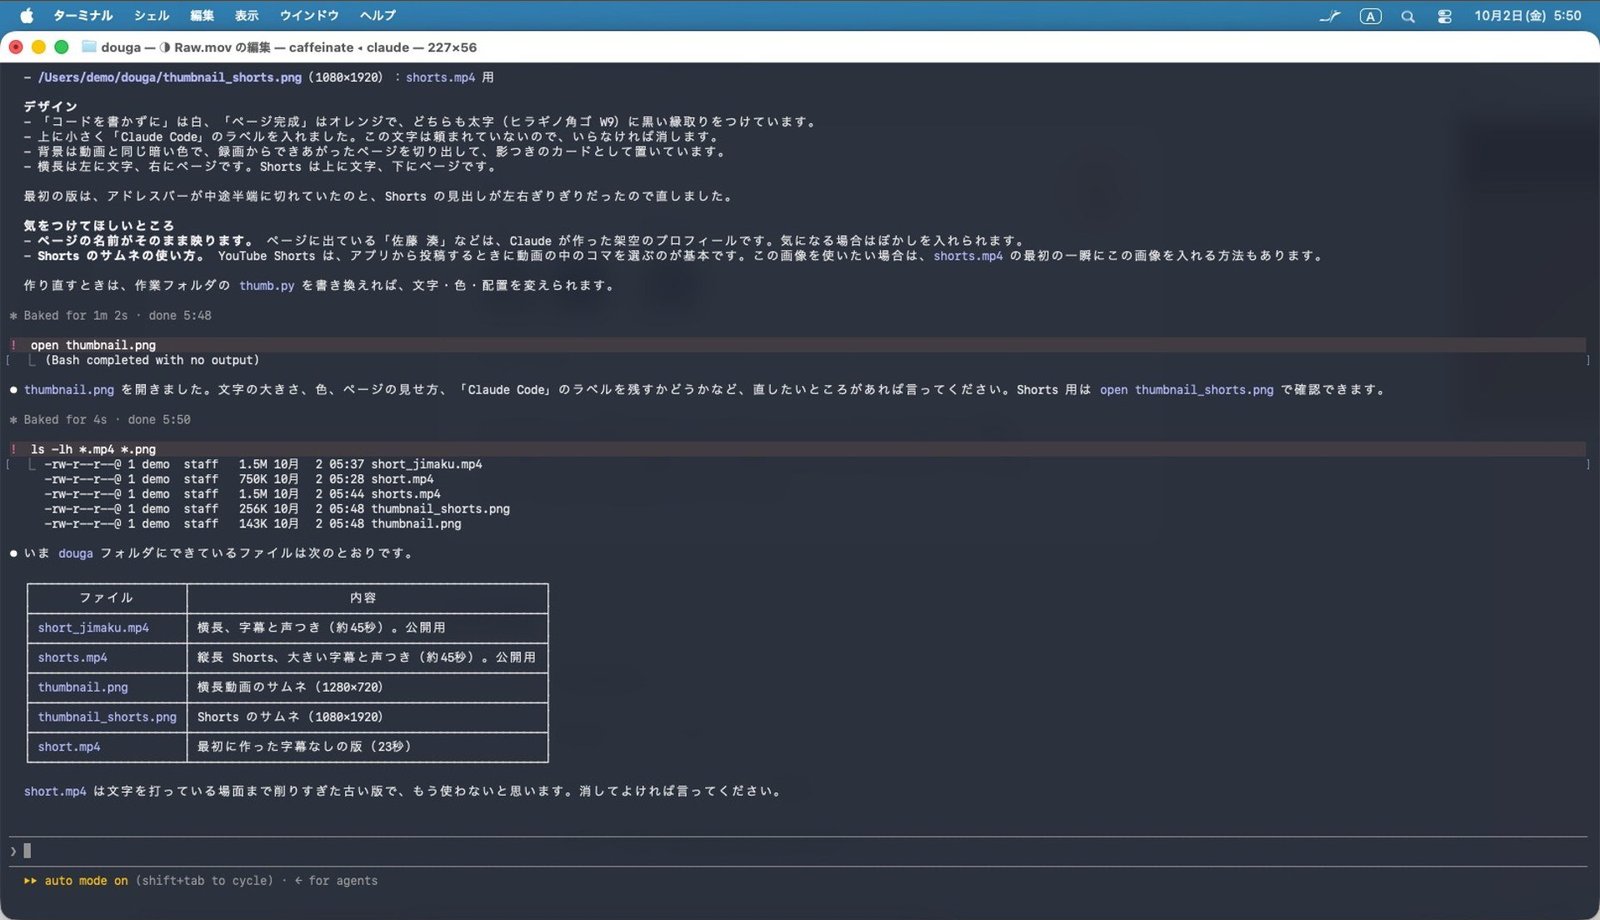Viewport: 1600px width, 920px height.
Task: Click the short_jimaku.mp4 row in ls output
Action: [263, 464]
